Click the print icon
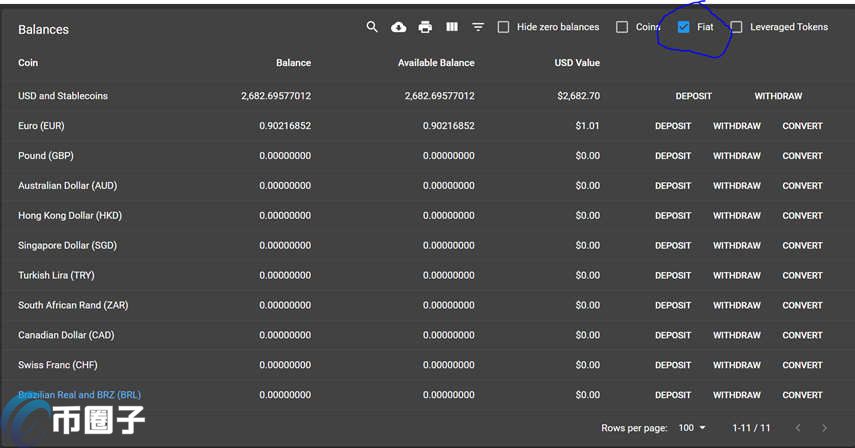 coord(425,27)
